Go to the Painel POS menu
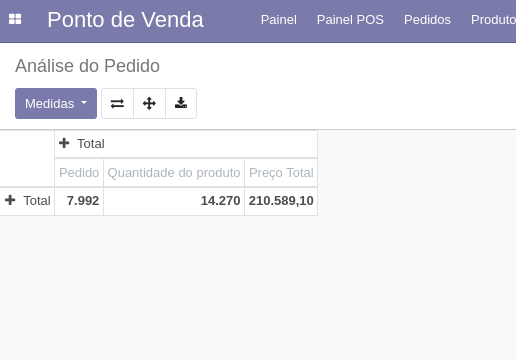The image size is (516, 360). pos(350,20)
